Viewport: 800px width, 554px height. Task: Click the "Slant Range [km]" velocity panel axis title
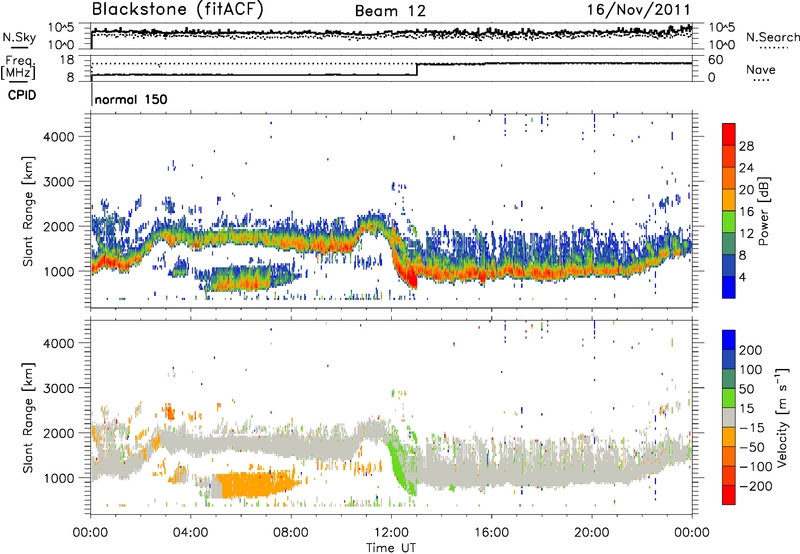(x=29, y=417)
